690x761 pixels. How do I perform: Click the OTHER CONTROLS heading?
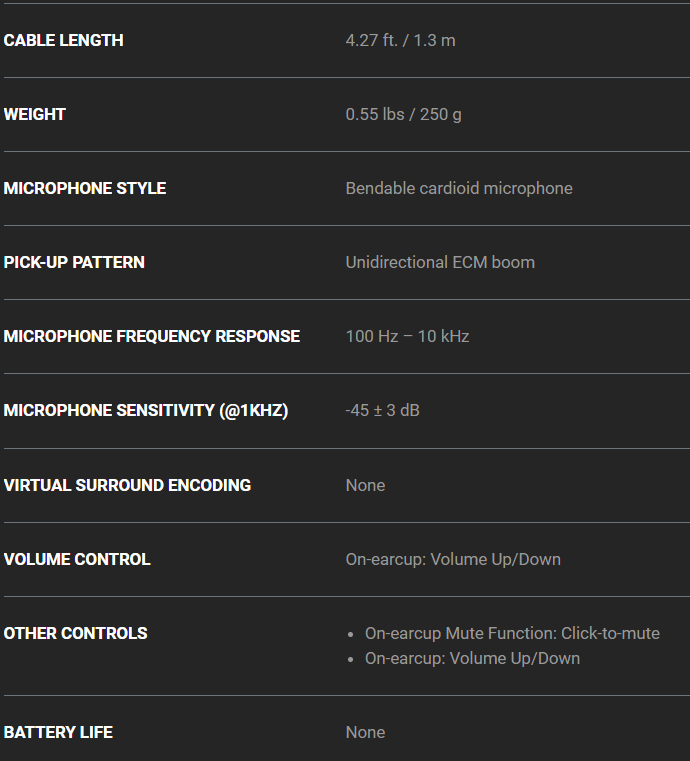(76, 634)
